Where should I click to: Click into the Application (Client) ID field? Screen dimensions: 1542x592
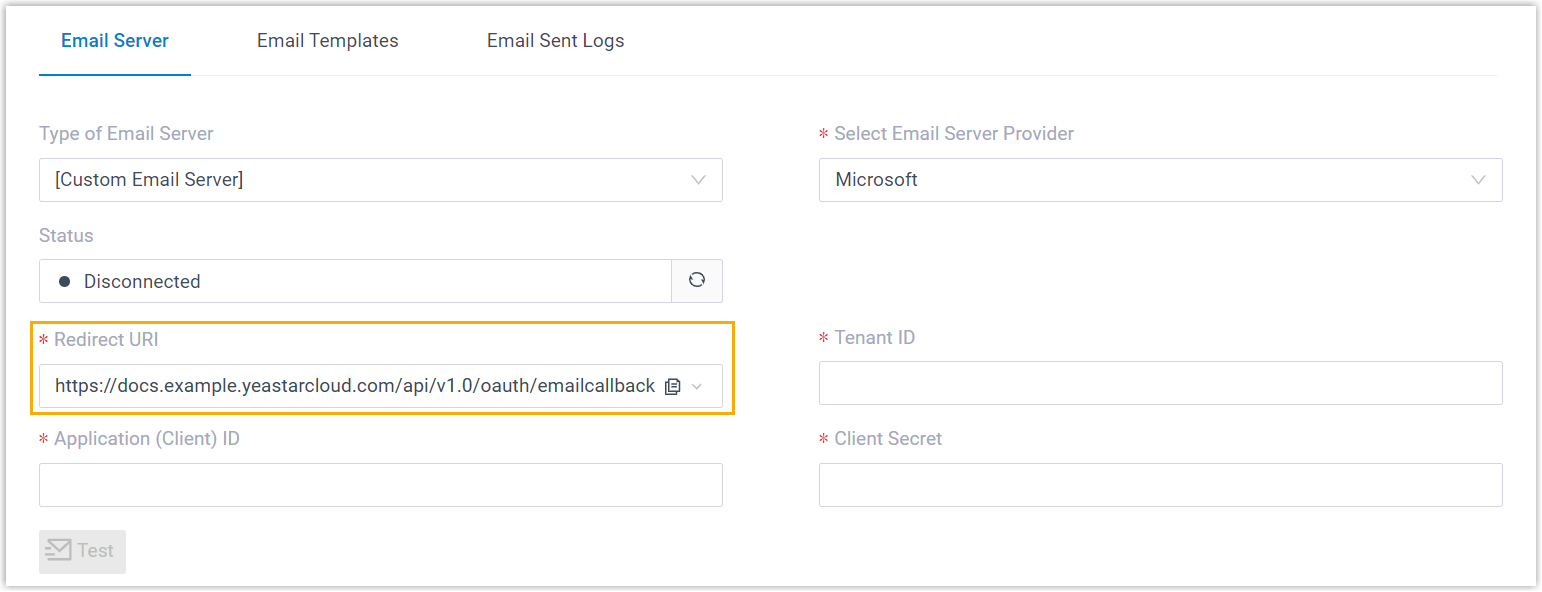tap(380, 485)
